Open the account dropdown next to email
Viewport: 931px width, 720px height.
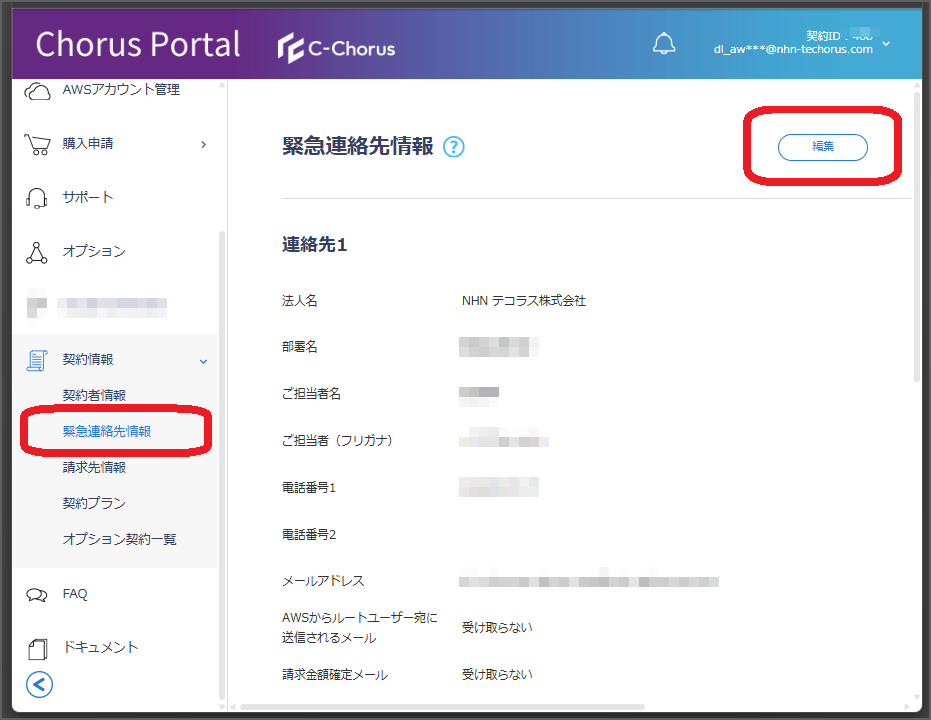(886, 44)
